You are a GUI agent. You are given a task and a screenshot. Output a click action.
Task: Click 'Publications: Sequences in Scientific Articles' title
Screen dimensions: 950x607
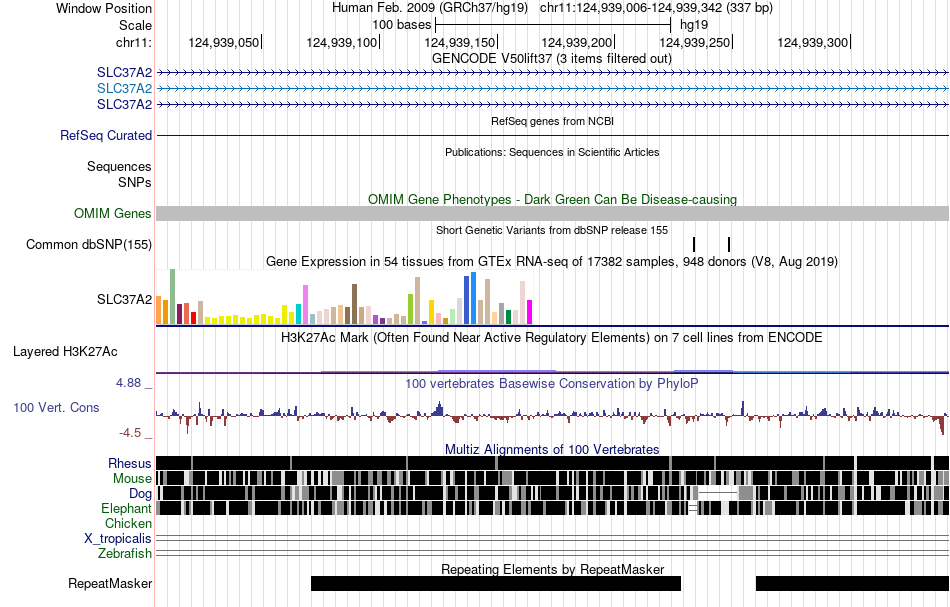(552, 152)
